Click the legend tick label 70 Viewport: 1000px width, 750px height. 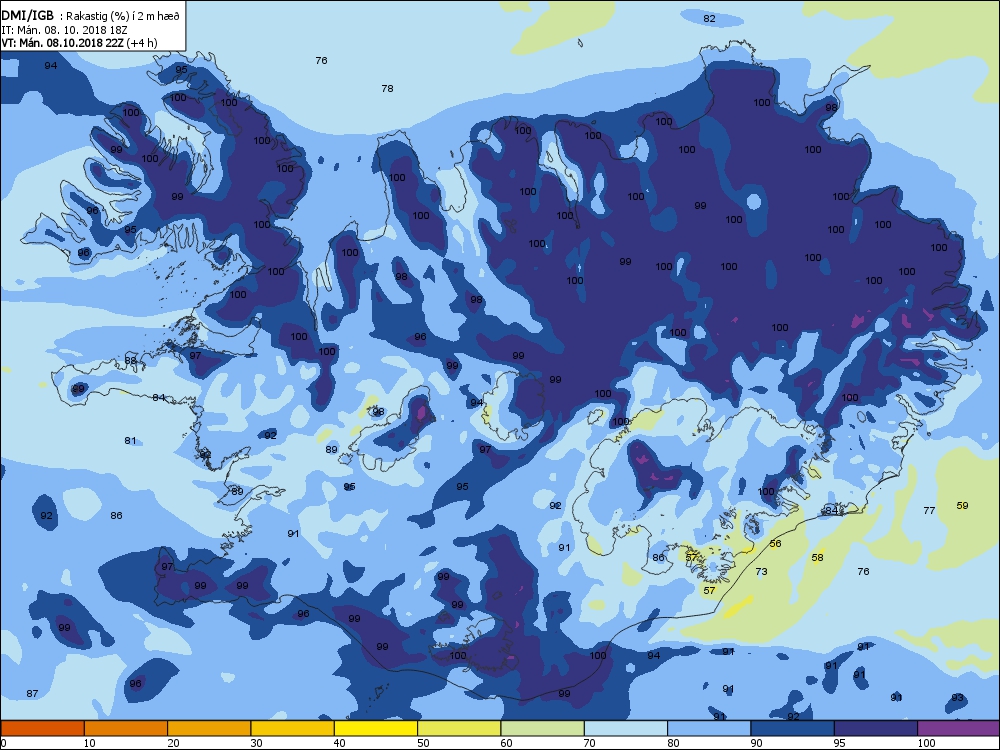tap(589, 743)
